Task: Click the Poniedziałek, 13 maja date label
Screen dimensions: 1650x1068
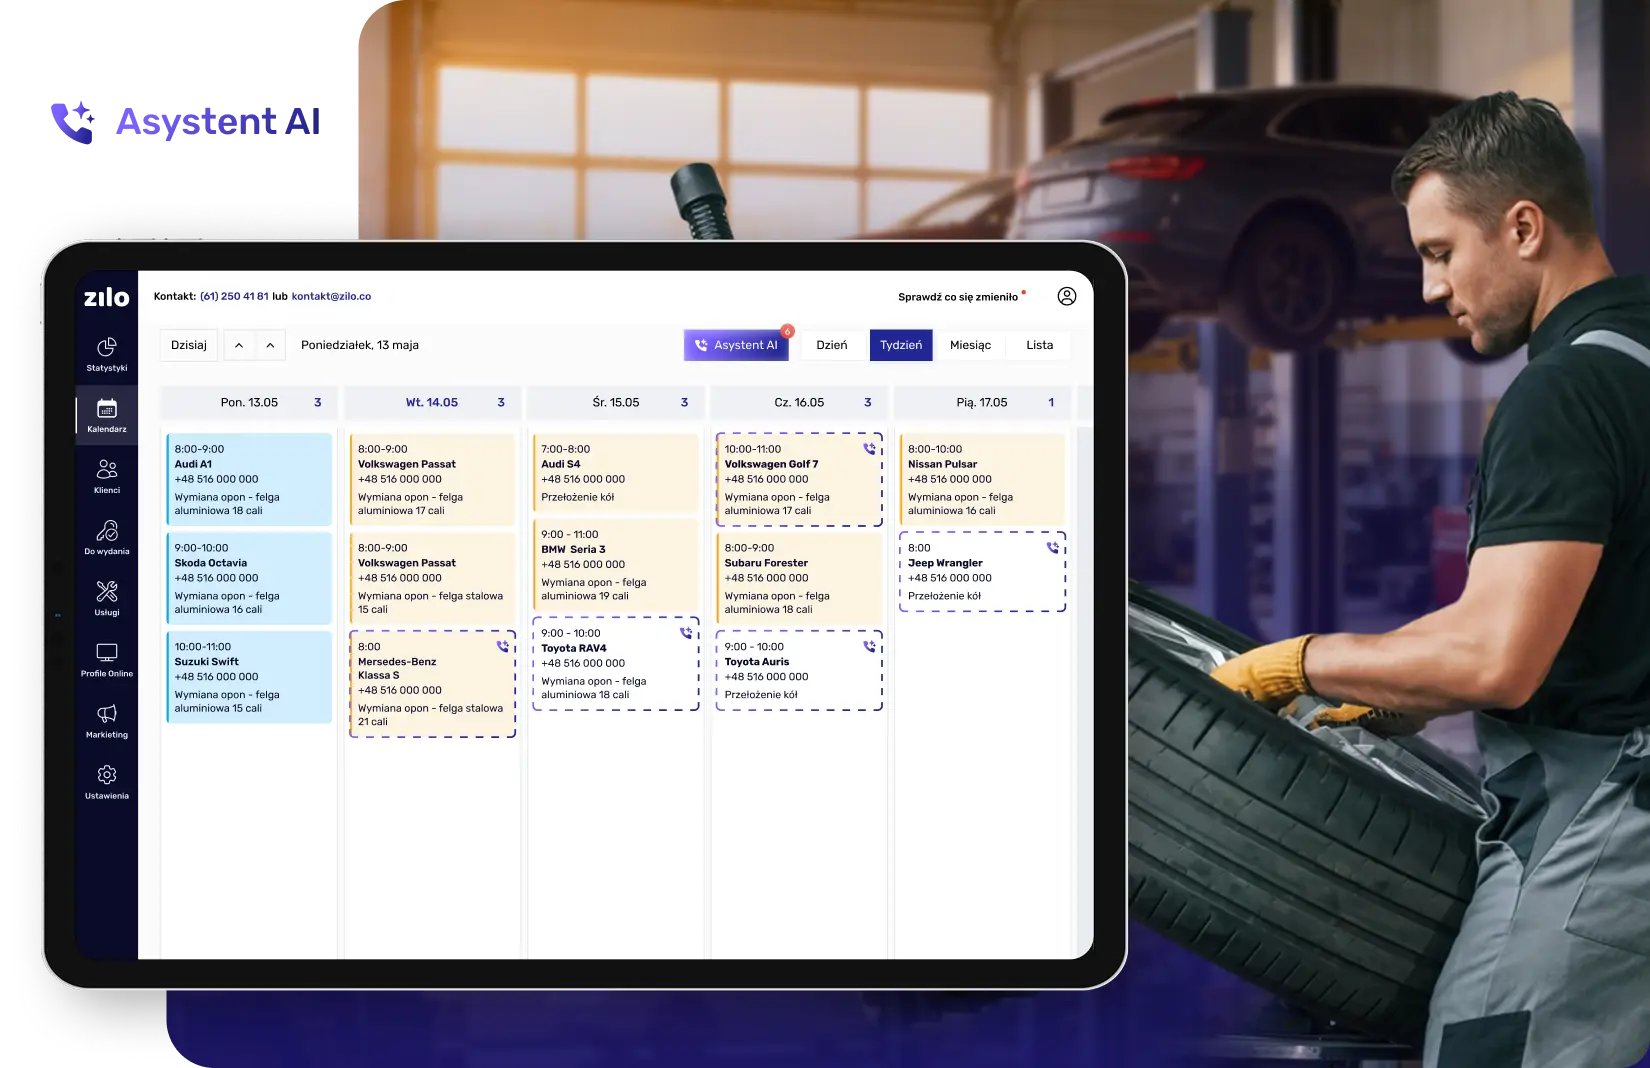Action: (360, 345)
